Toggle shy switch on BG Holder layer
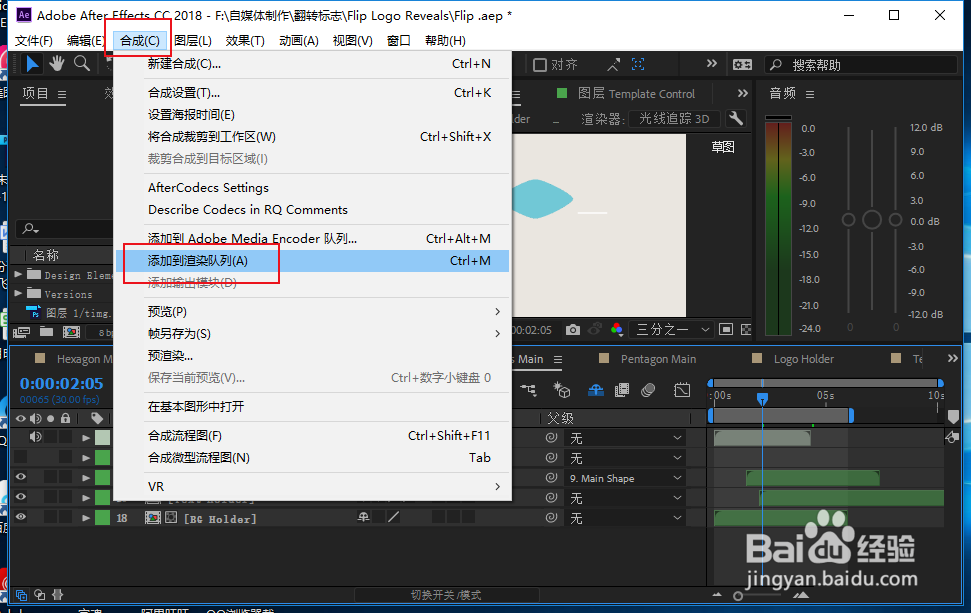Viewport: 971px width, 613px height. (x=364, y=517)
